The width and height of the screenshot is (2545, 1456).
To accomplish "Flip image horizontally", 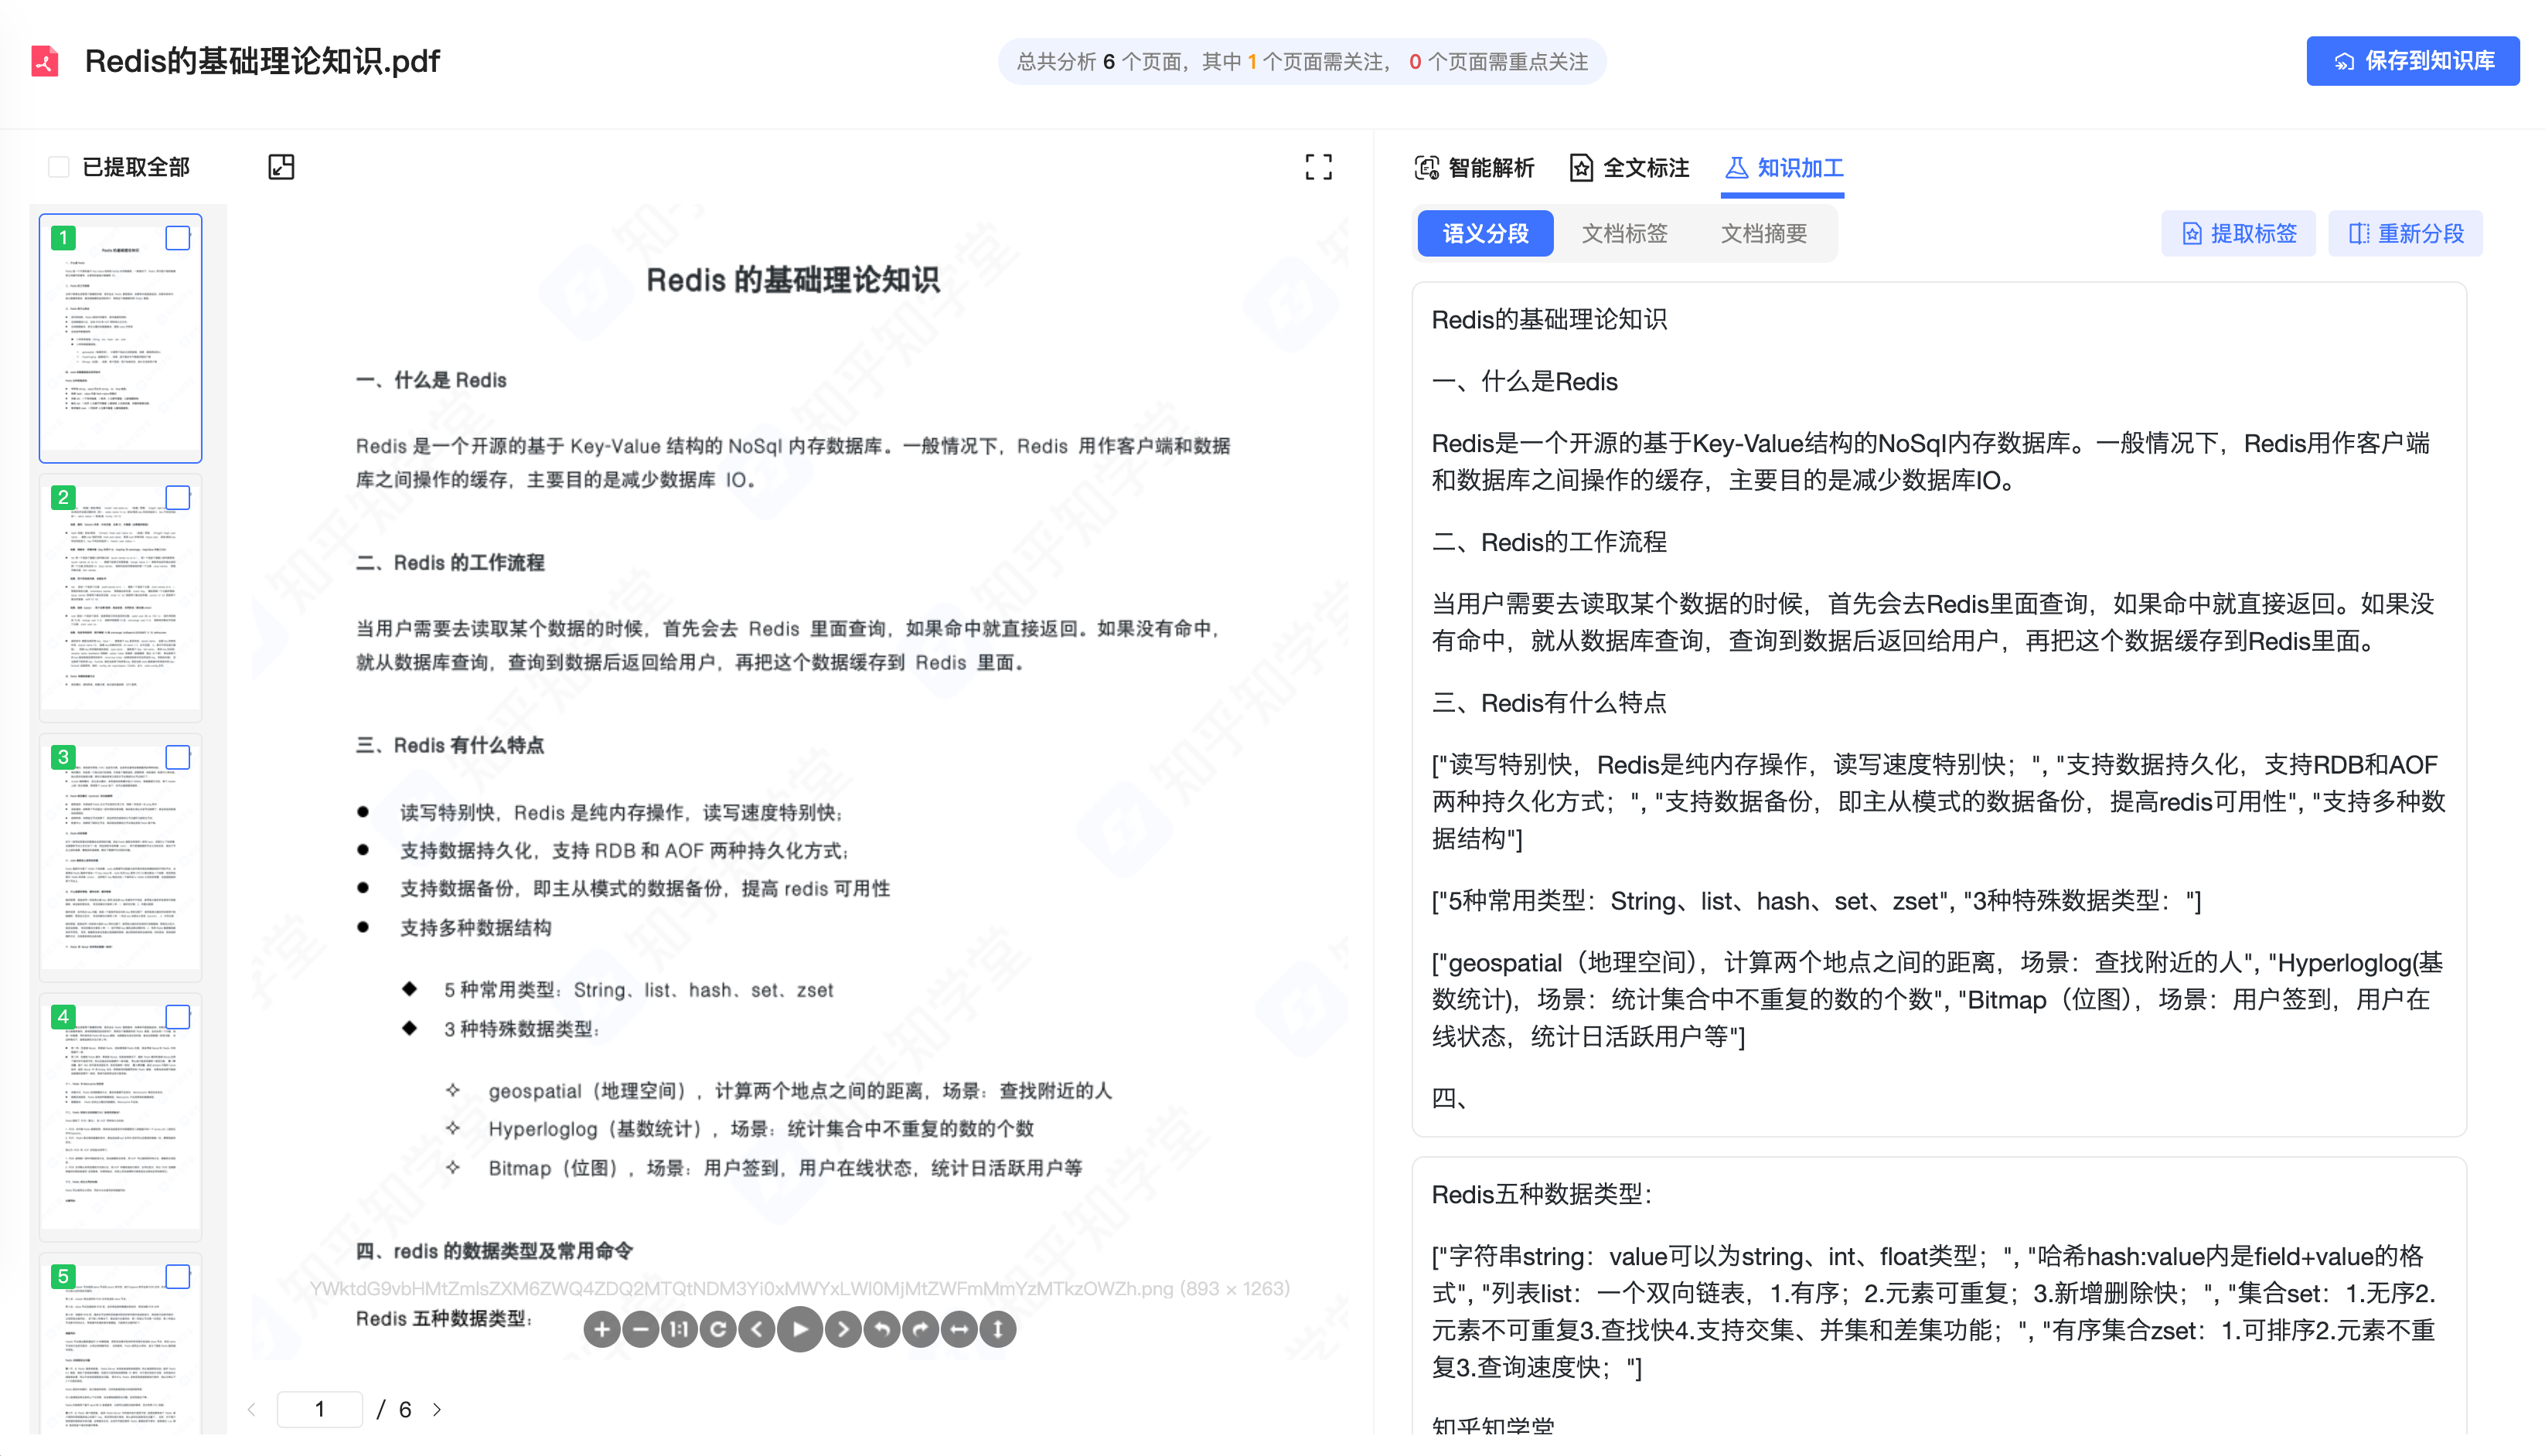I will [959, 1329].
